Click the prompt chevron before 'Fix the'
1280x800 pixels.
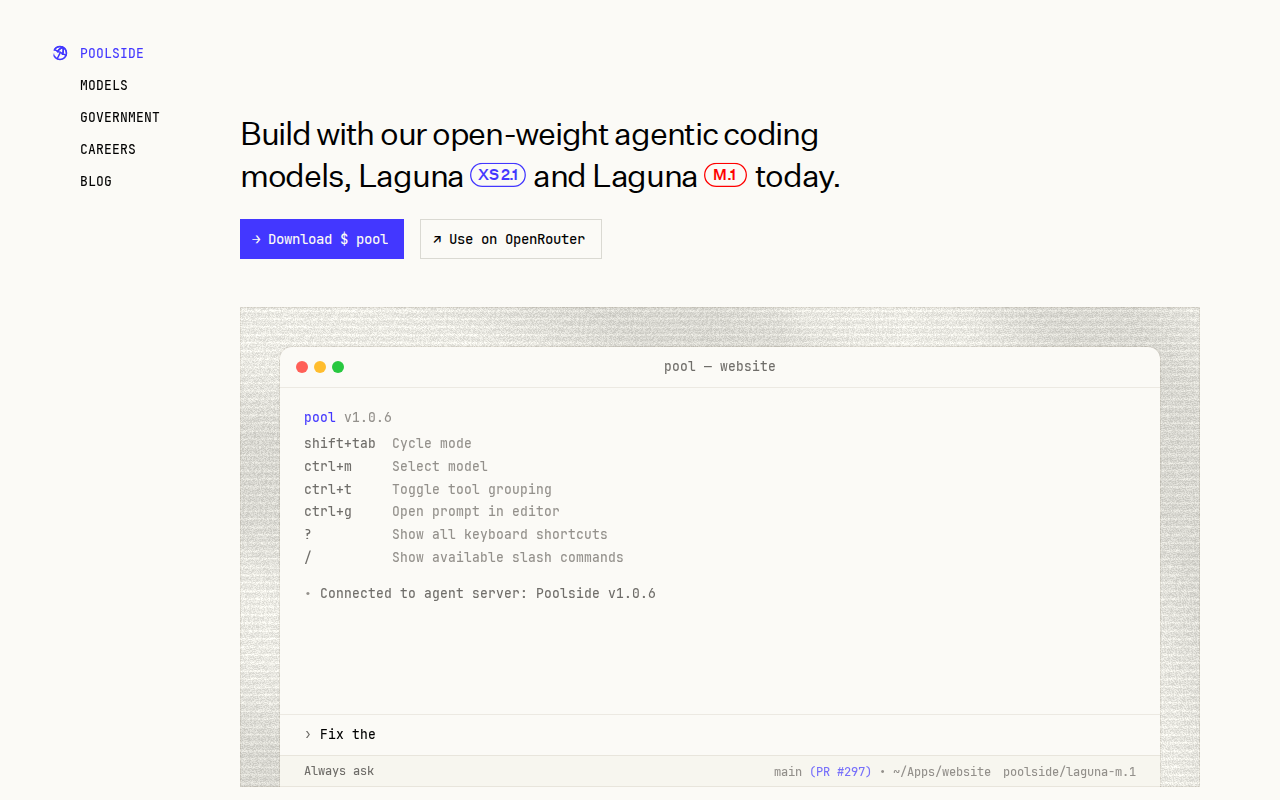click(x=308, y=734)
